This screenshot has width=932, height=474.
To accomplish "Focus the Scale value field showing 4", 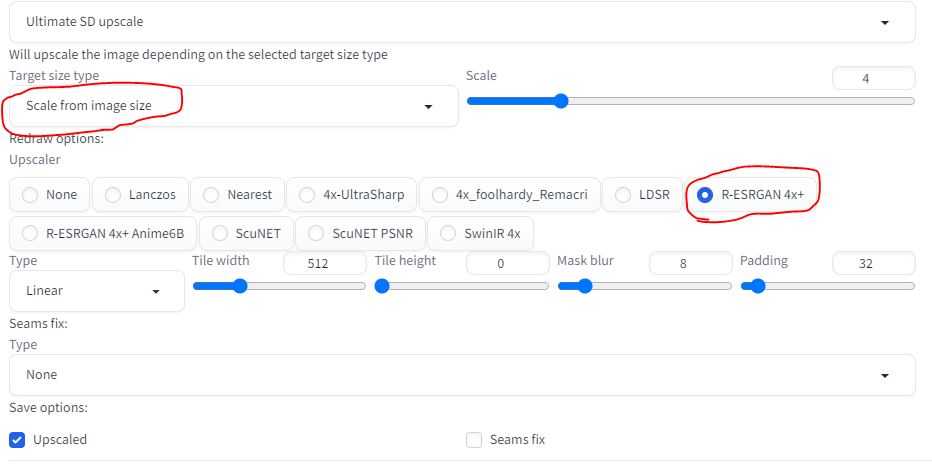I will tap(874, 79).
